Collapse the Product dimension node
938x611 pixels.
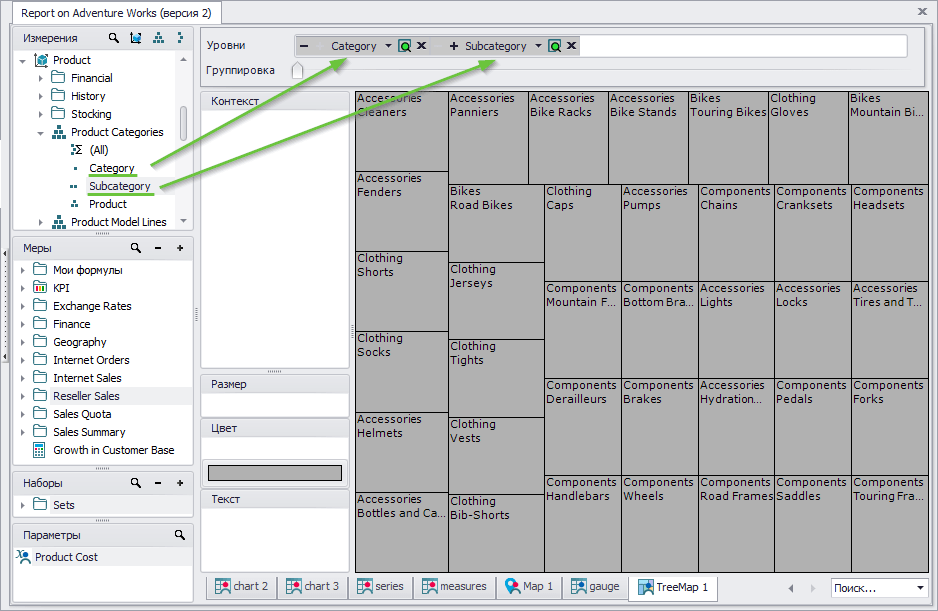click(x=23, y=60)
